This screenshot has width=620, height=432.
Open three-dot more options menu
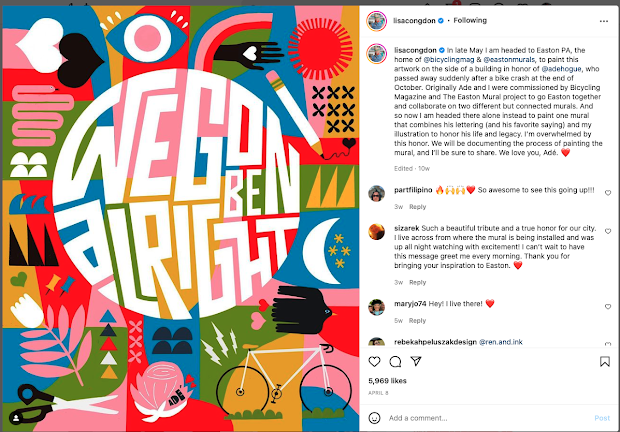[604, 21]
